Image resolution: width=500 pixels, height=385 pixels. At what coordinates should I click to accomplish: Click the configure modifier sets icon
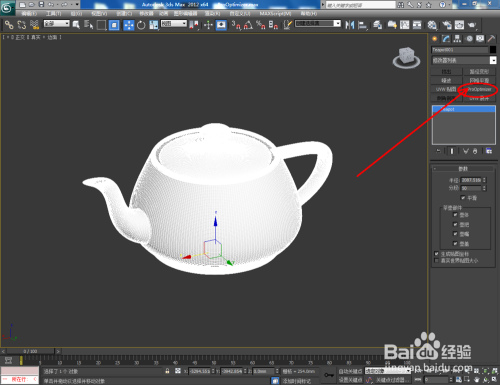coord(489,151)
